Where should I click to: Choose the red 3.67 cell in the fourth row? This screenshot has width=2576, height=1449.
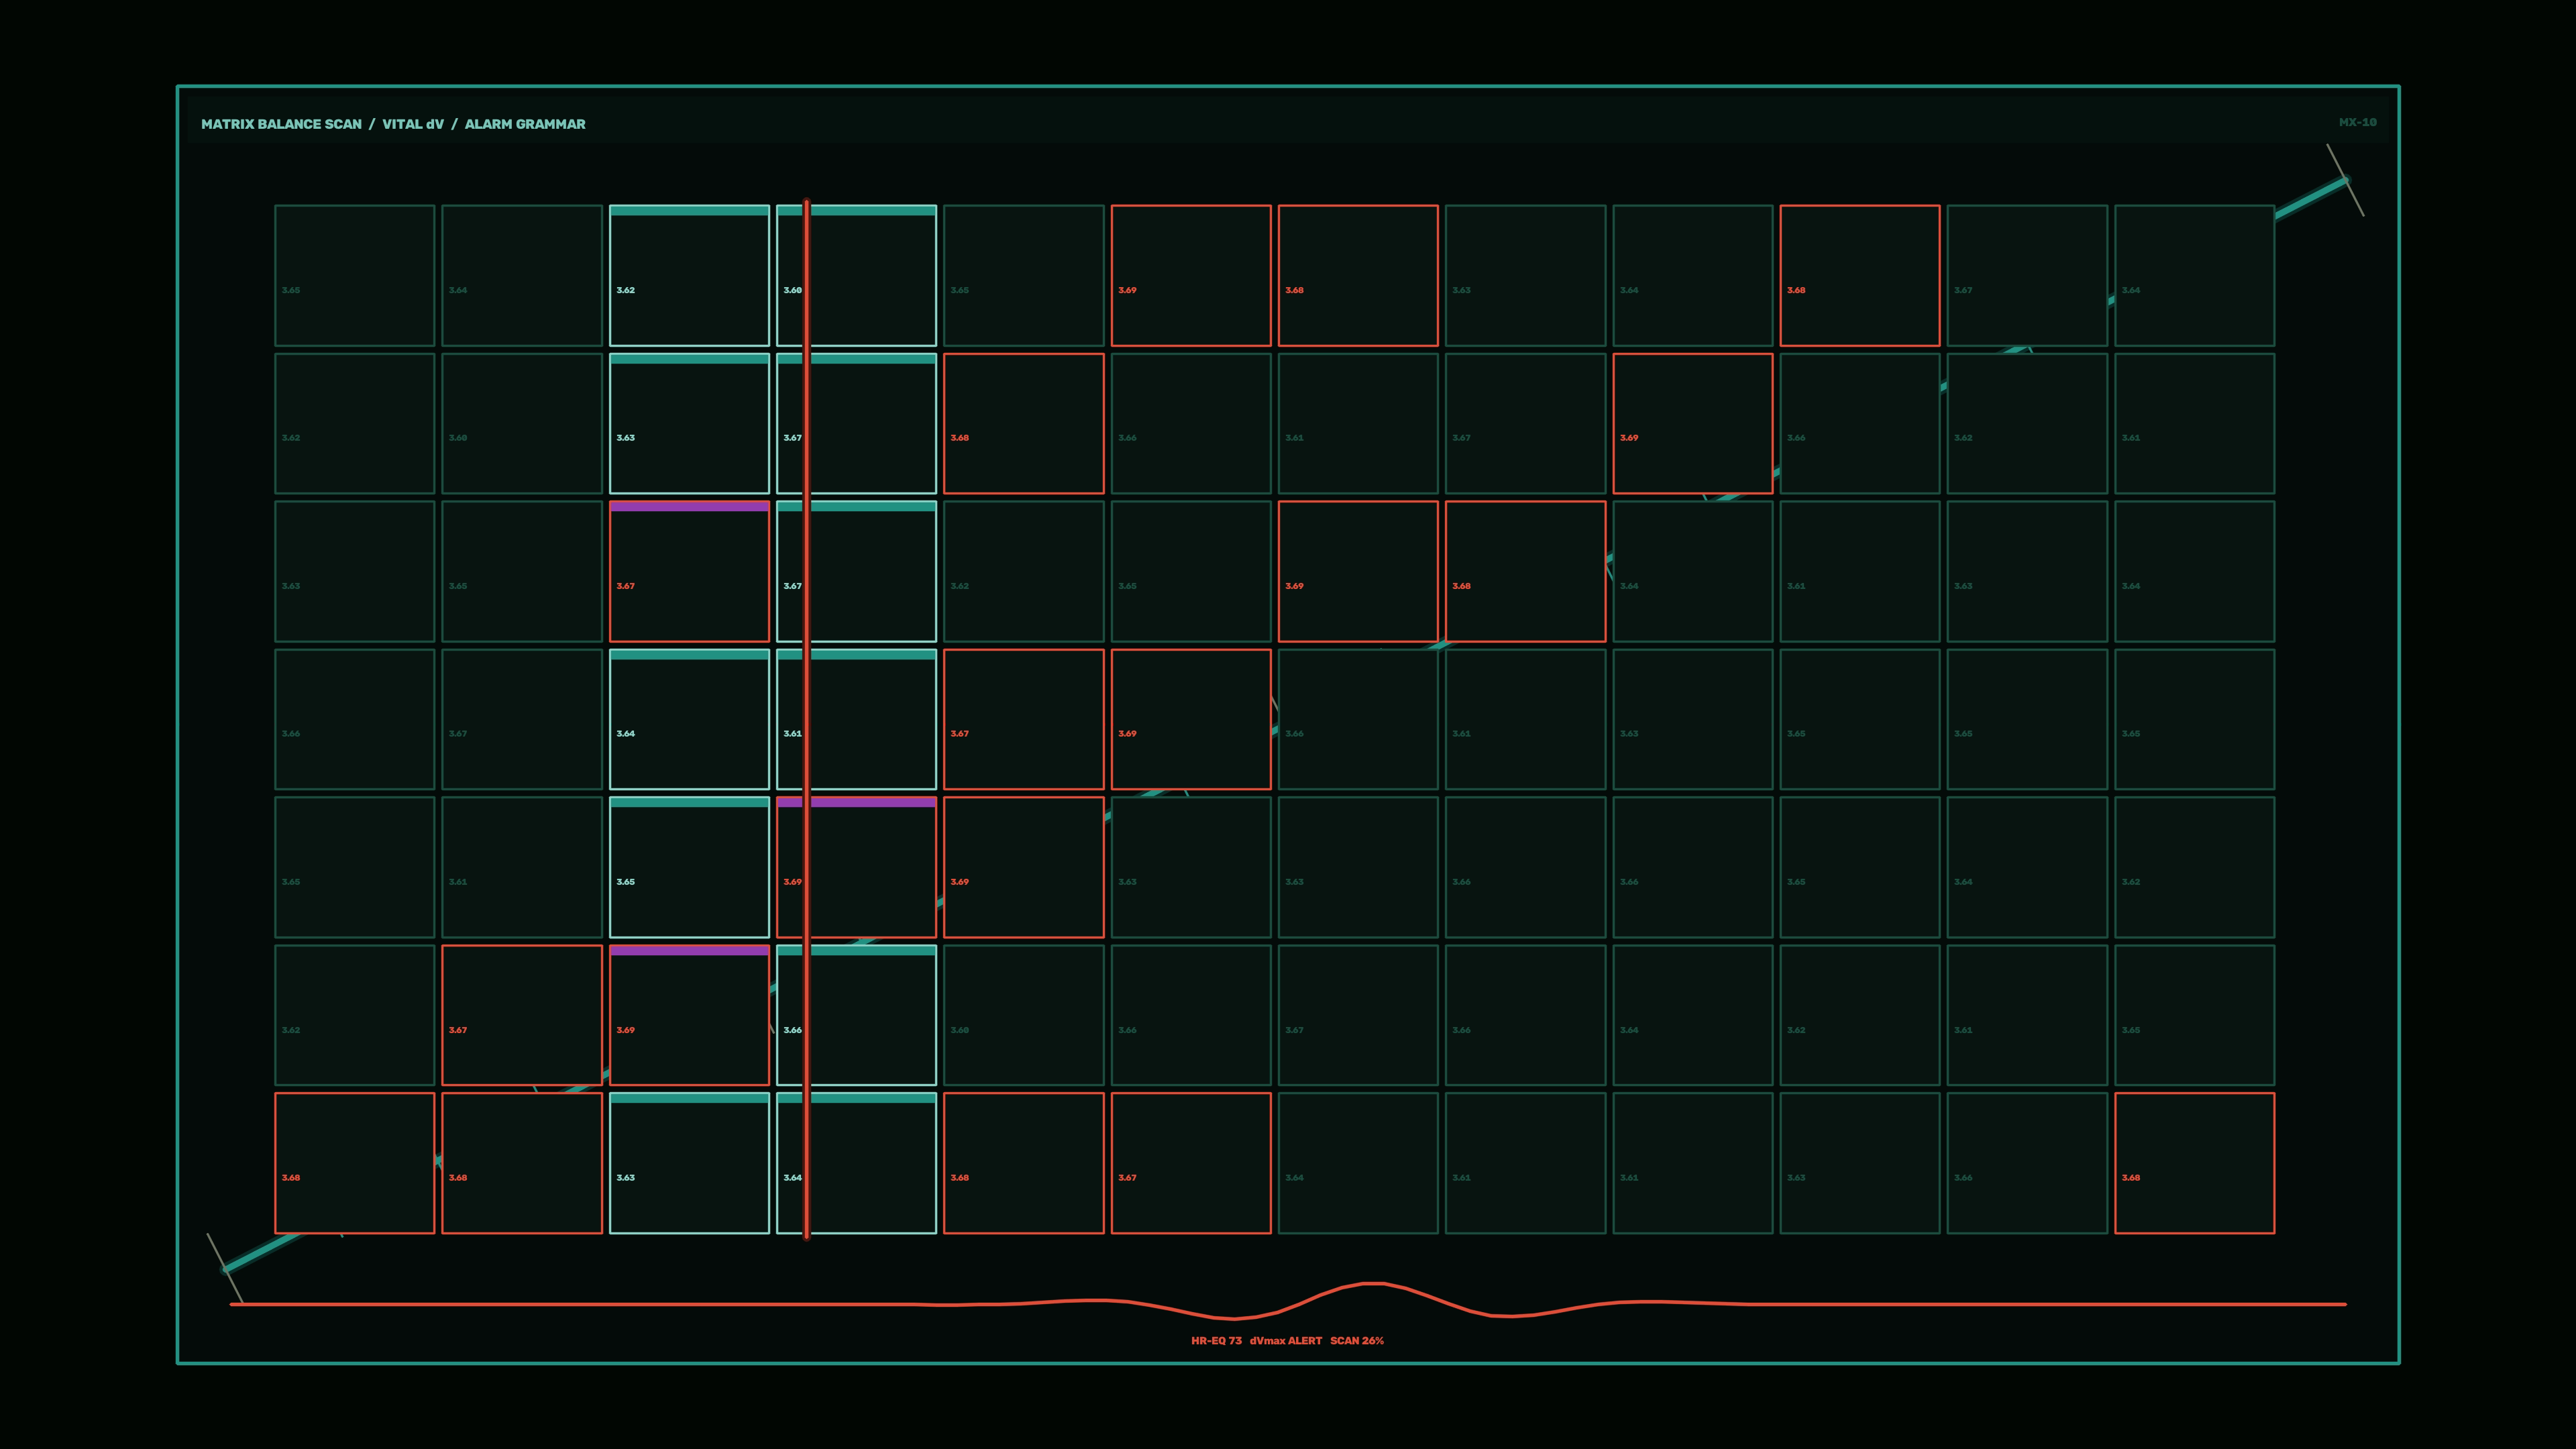click(1024, 719)
